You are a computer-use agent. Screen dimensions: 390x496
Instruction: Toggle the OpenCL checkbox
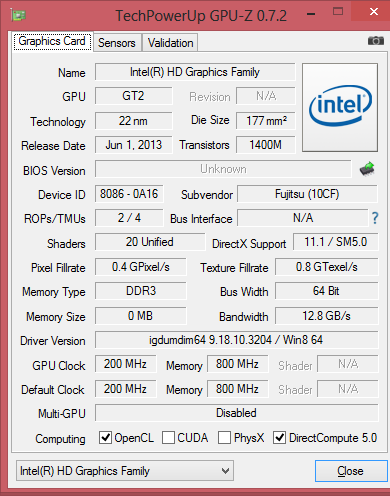(x=105, y=438)
